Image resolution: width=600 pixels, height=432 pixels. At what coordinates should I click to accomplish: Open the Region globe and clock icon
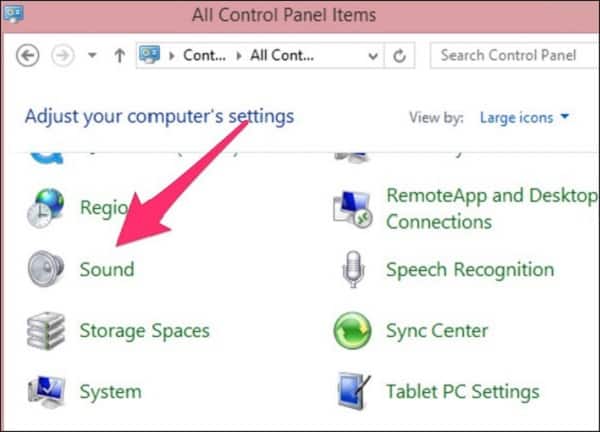pos(46,208)
